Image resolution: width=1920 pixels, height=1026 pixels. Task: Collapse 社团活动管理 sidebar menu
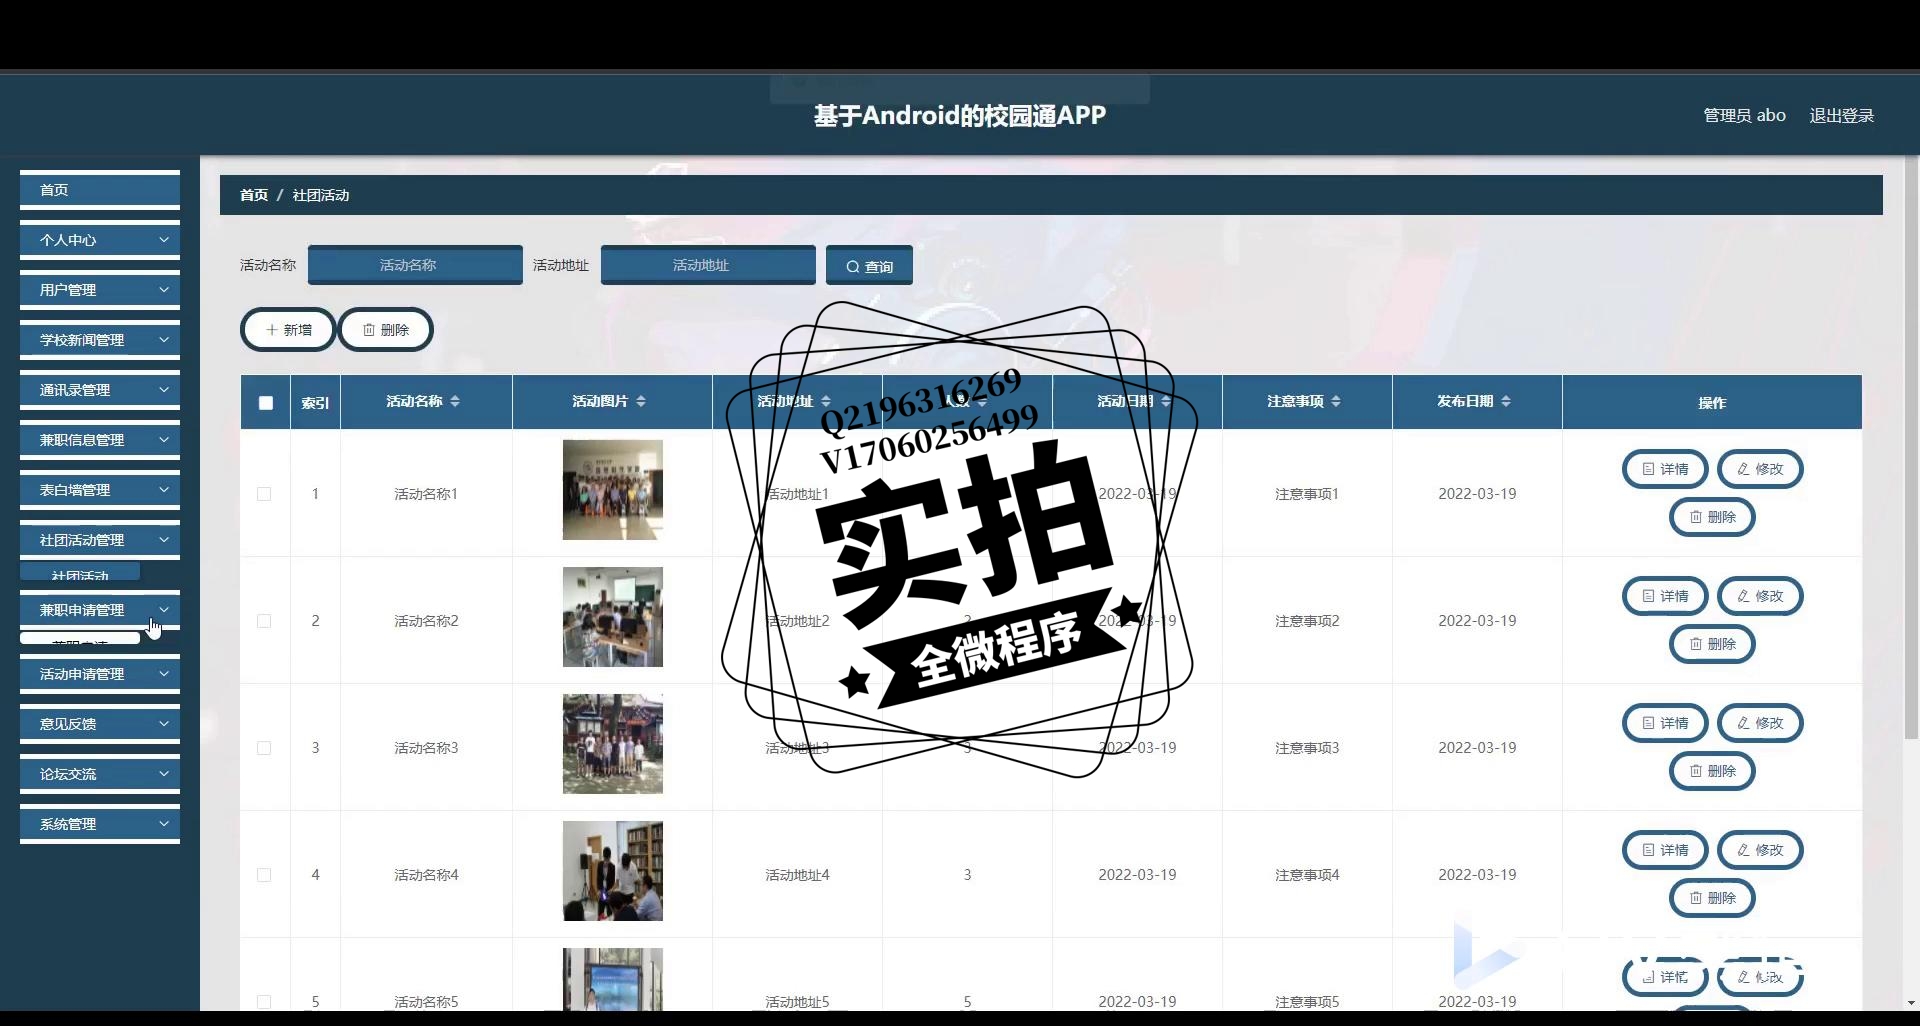tap(100, 540)
